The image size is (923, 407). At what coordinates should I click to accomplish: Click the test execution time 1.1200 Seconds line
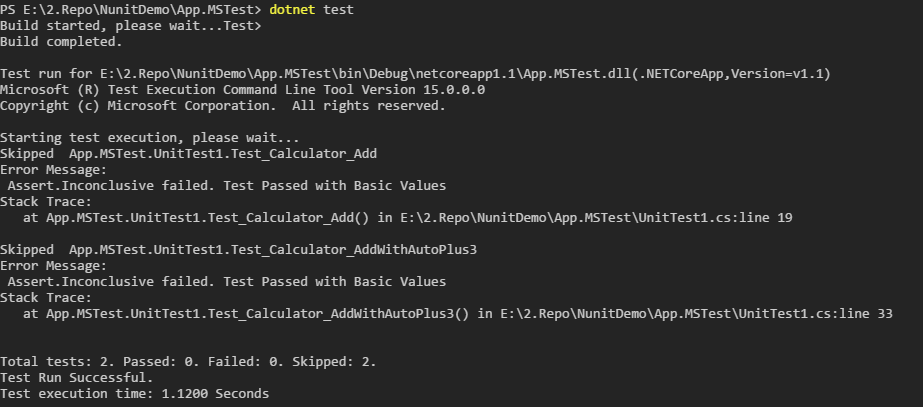(x=134, y=394)
